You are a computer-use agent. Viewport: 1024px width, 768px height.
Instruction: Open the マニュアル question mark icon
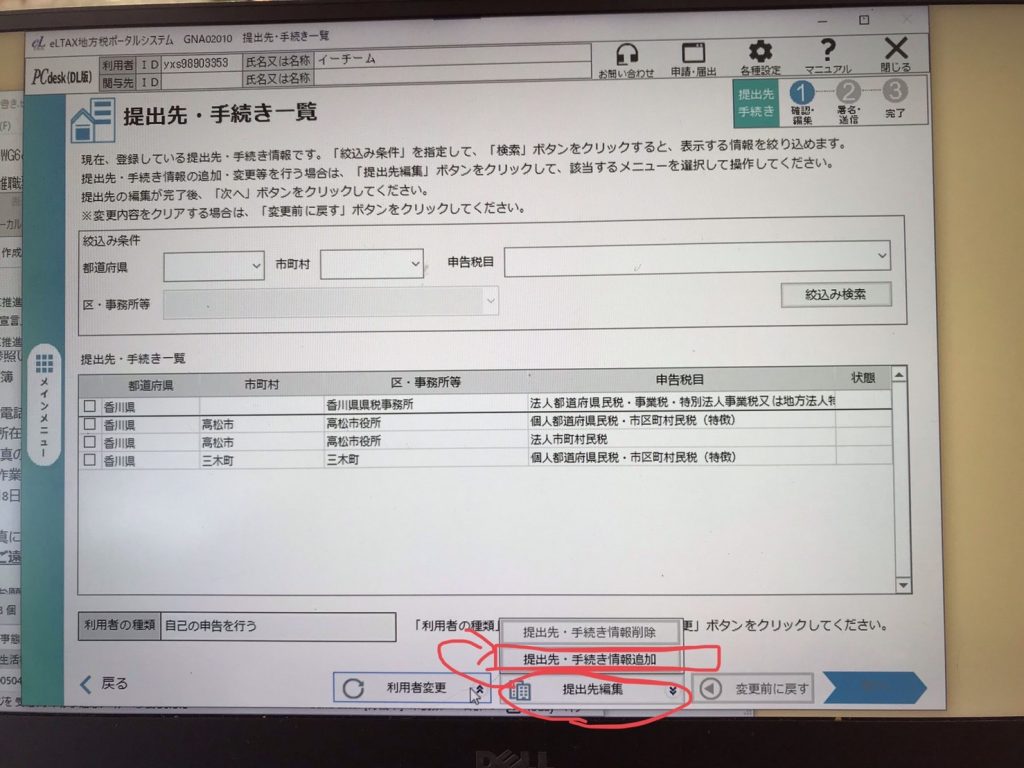(x=827, y=56)
